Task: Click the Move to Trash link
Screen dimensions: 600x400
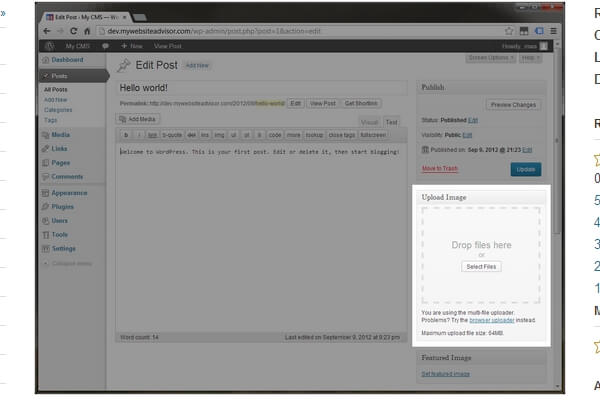Action: 440,168
